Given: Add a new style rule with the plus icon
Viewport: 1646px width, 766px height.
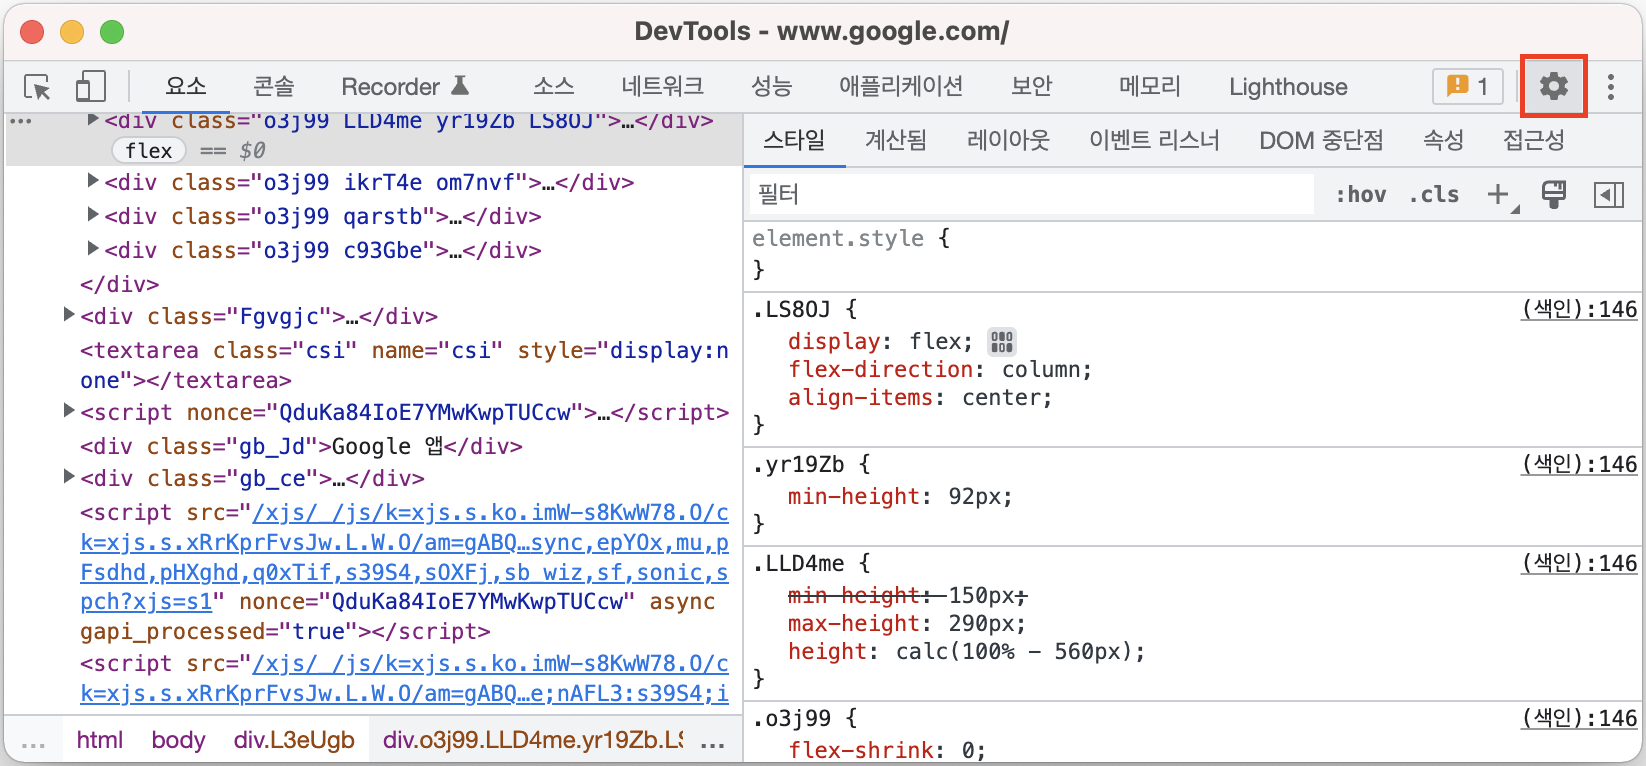Looking at the screenshot, I should tap(1498, 194).
